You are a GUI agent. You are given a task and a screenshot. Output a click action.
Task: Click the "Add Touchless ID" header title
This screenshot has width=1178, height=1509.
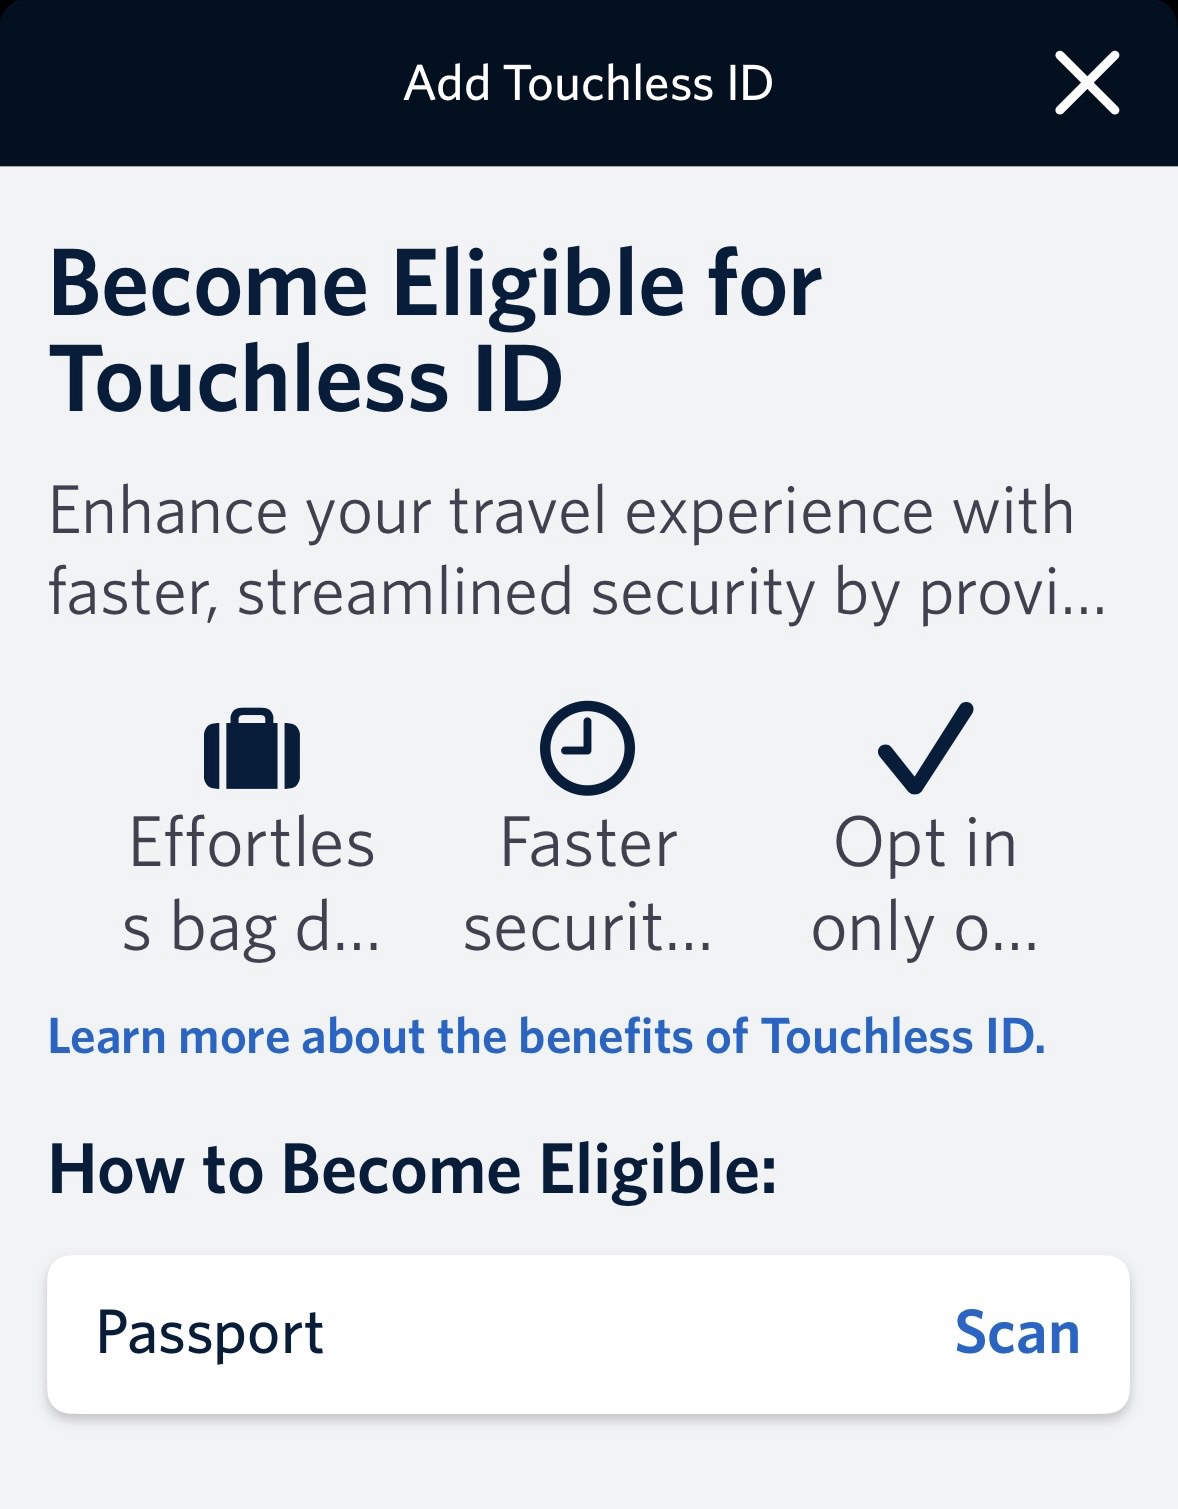588,83
